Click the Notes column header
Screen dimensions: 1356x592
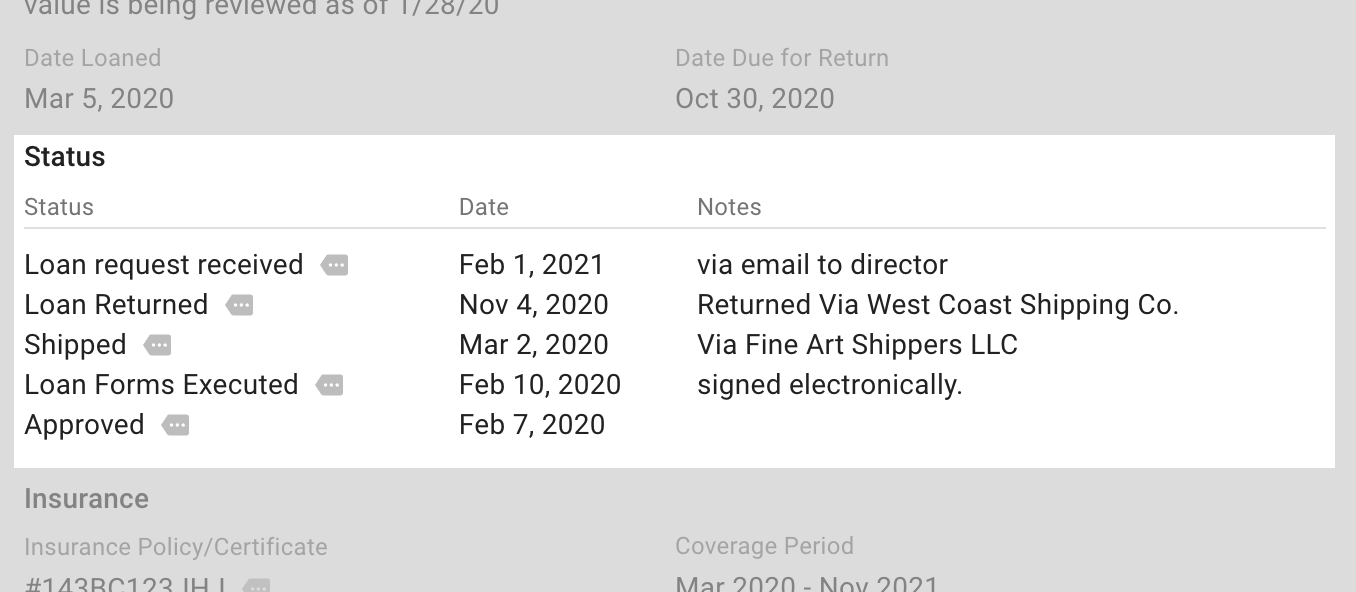pos(729,207)
